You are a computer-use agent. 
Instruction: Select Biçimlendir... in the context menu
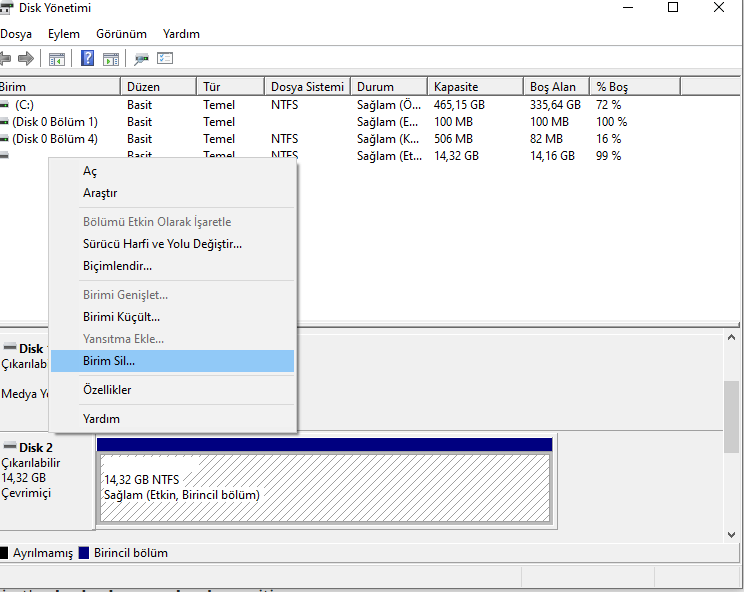coord(117,266)
